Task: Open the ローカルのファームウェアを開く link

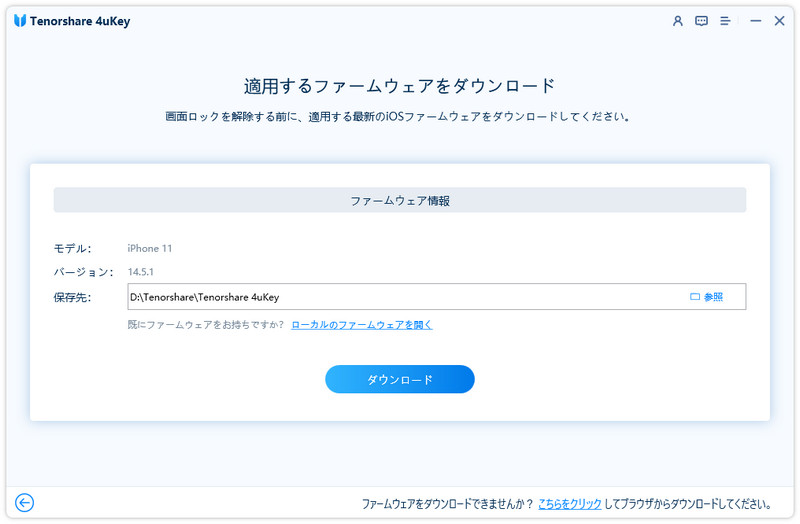Action: [362, 325]
